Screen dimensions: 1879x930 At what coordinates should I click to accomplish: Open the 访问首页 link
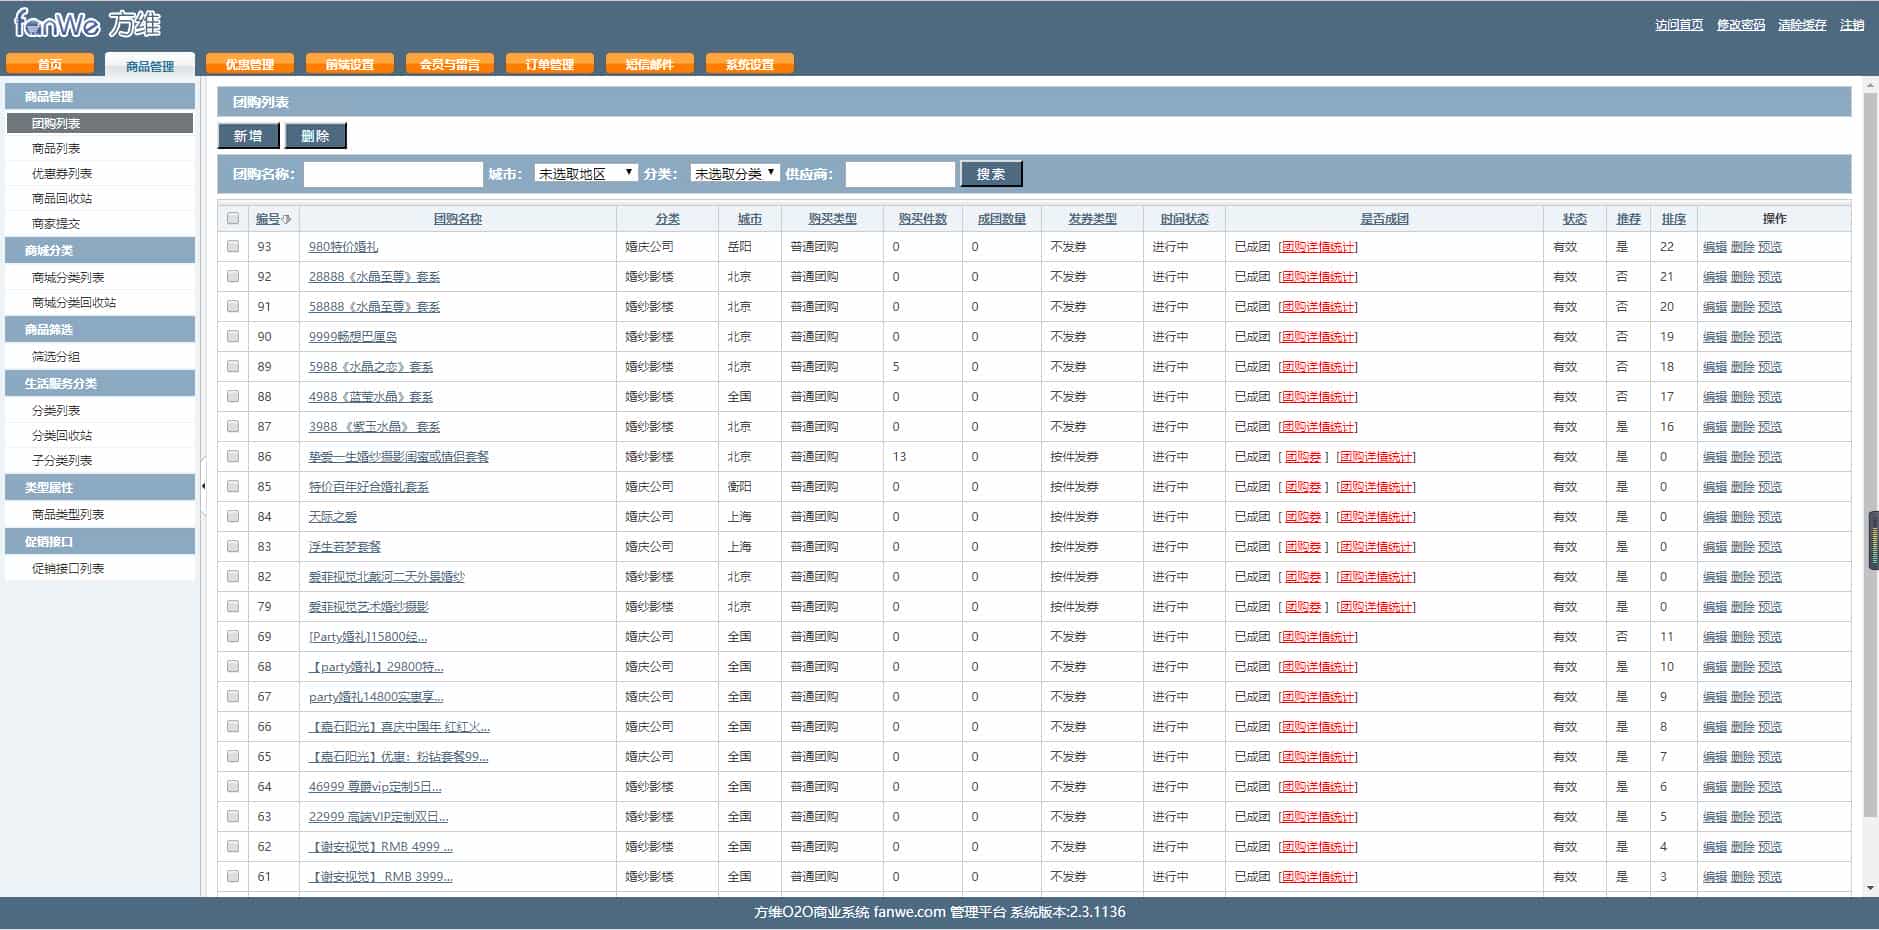(x=1679, y=25)
